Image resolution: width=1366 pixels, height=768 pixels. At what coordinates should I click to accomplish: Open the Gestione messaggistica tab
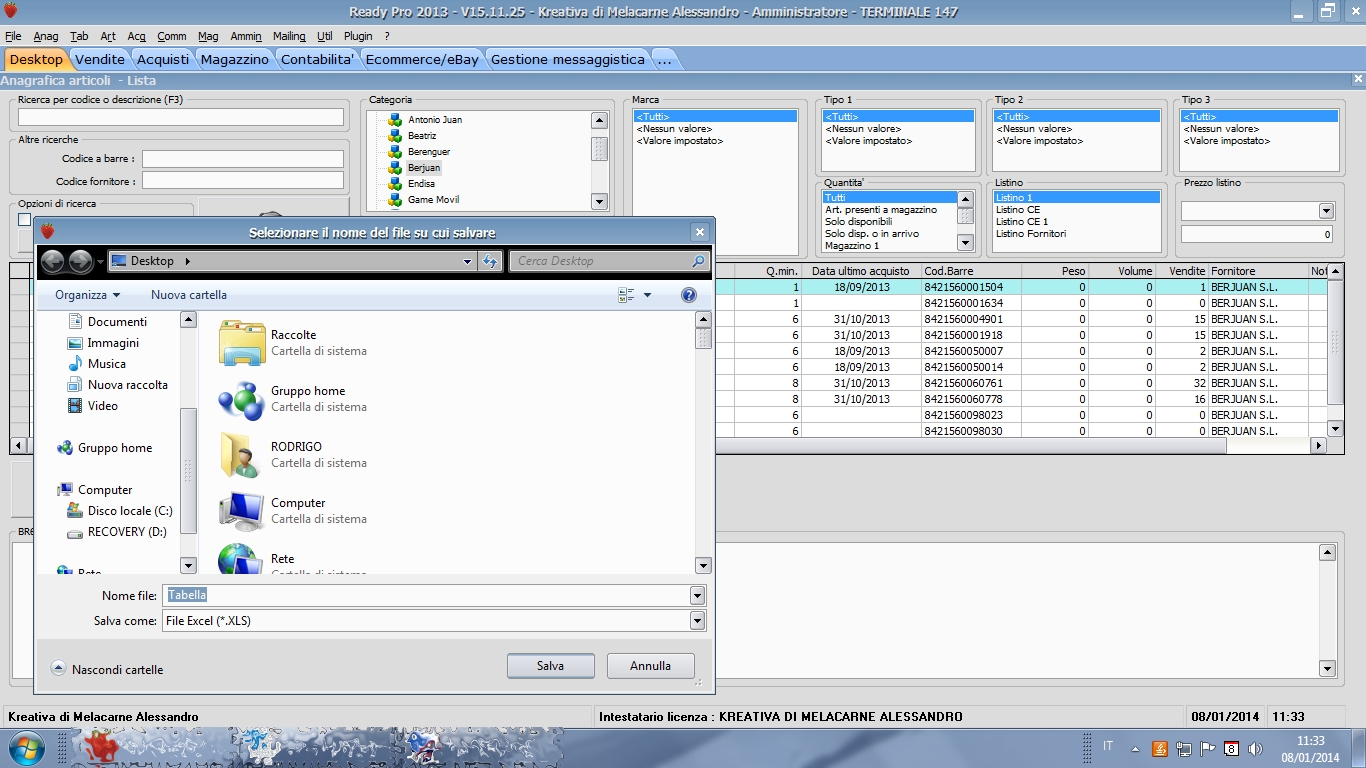tap(568, 59)
